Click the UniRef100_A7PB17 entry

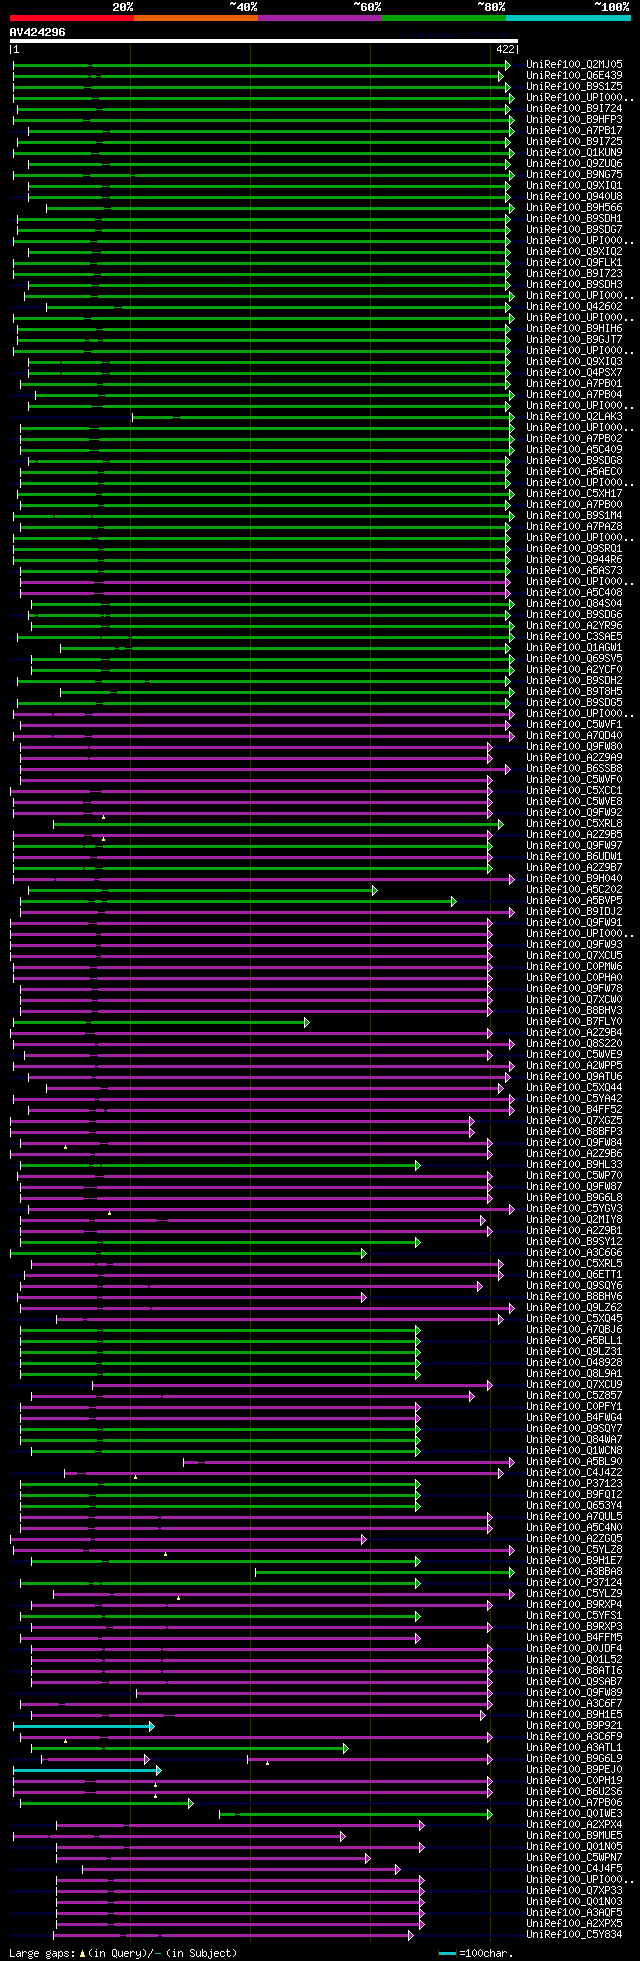tap(574, 130)
